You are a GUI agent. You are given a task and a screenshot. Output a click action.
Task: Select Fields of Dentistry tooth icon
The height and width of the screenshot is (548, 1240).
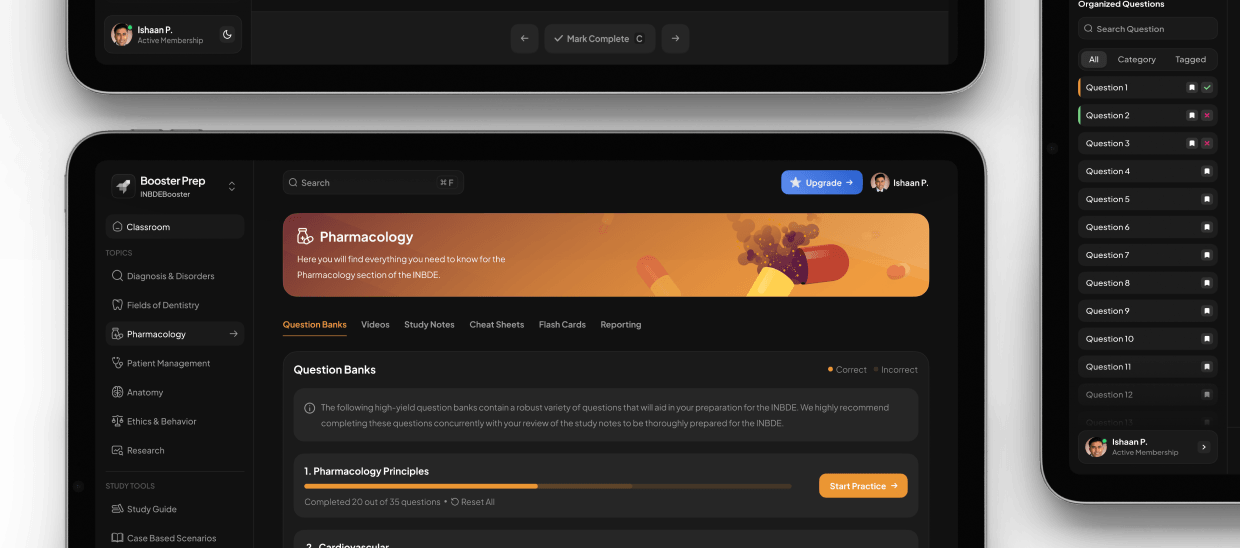point(118,305)
